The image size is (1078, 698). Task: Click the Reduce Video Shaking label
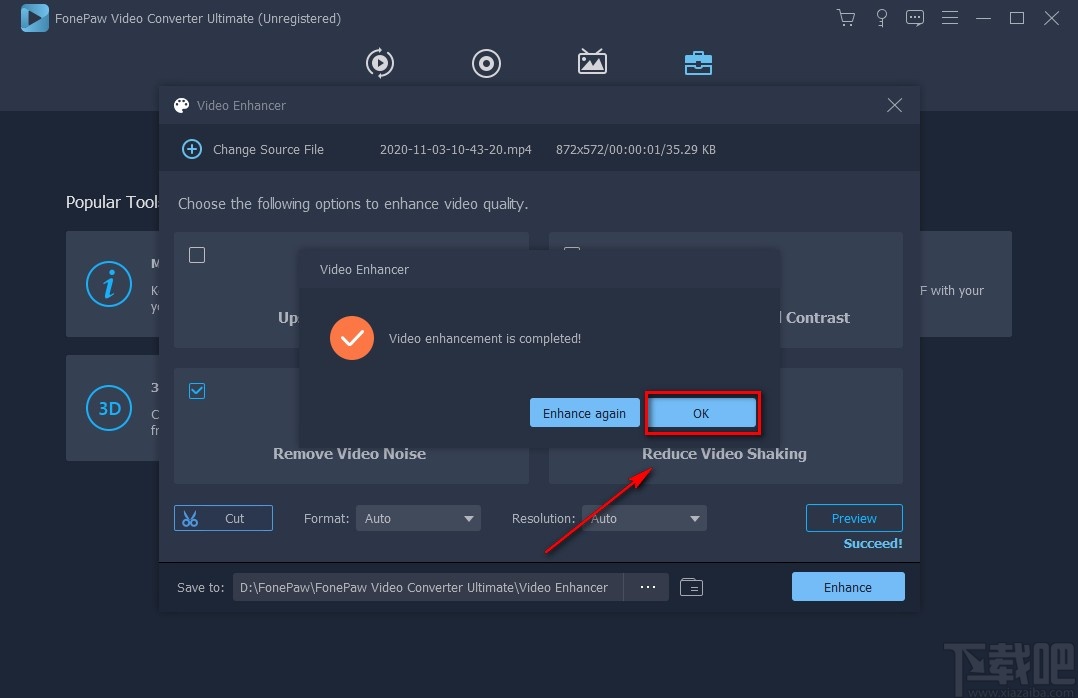724,454
